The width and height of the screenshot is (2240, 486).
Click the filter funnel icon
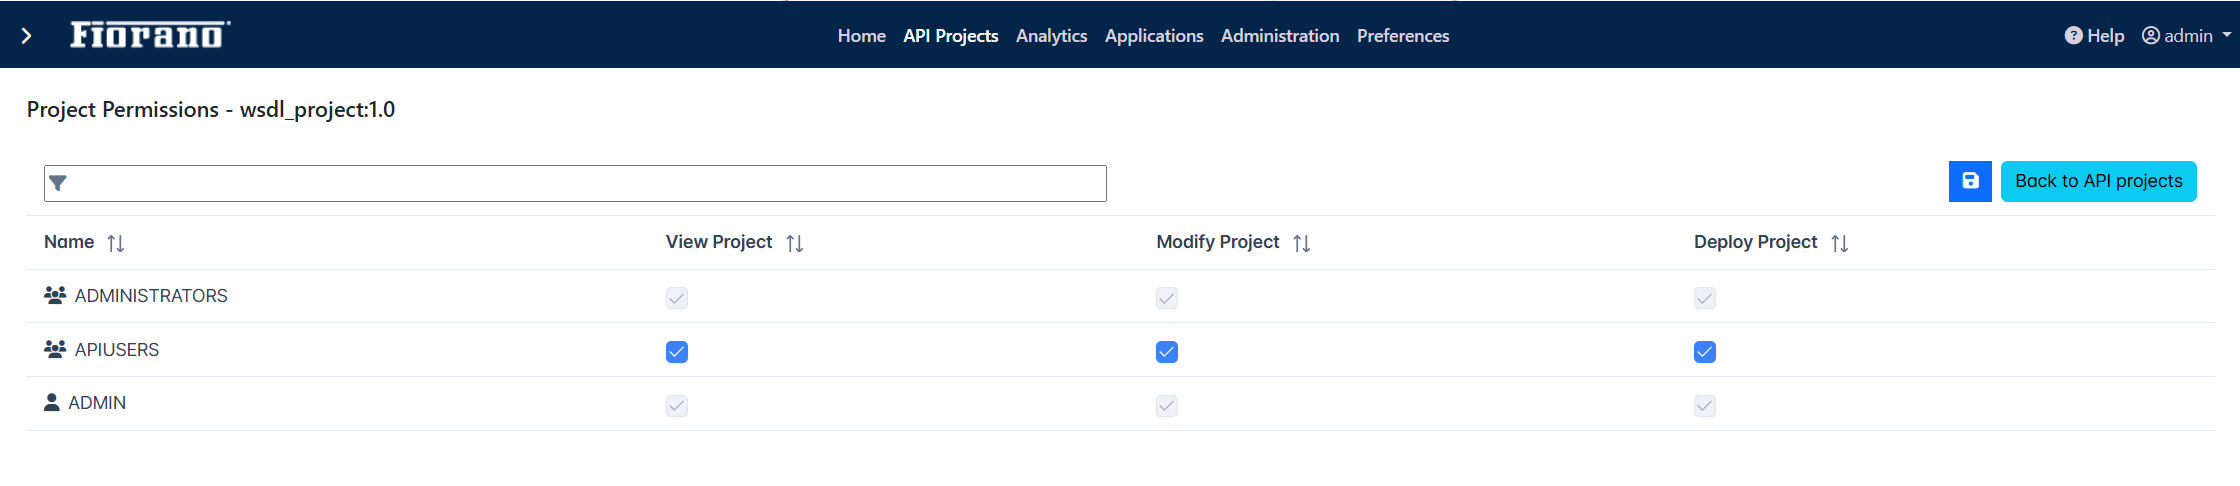58,183
